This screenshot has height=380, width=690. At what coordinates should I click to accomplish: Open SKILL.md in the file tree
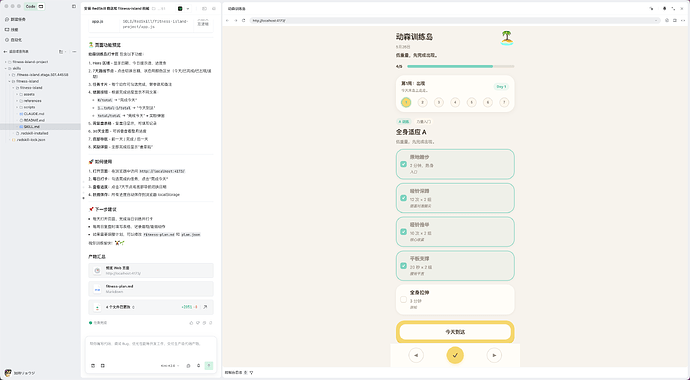tap(32, 127)
